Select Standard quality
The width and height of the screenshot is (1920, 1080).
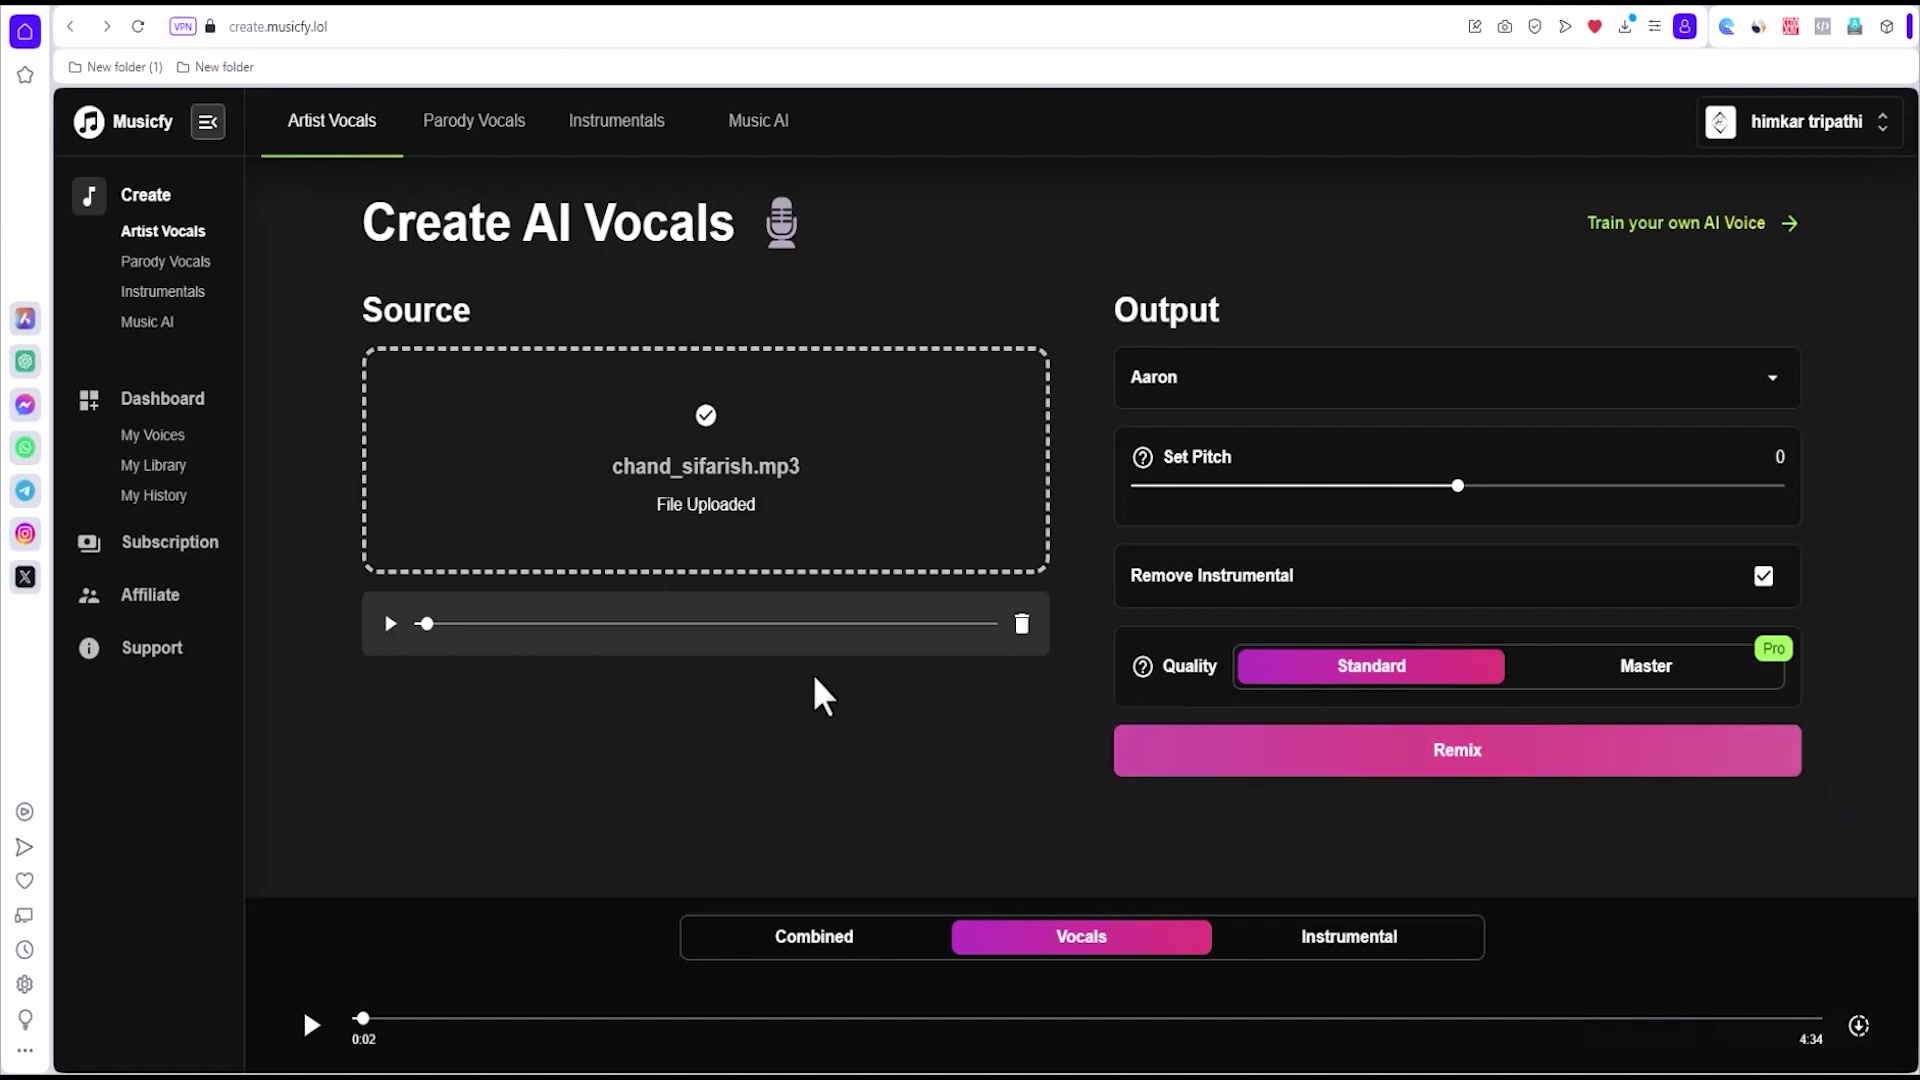pyautogui.click(x=1371, y=667)
